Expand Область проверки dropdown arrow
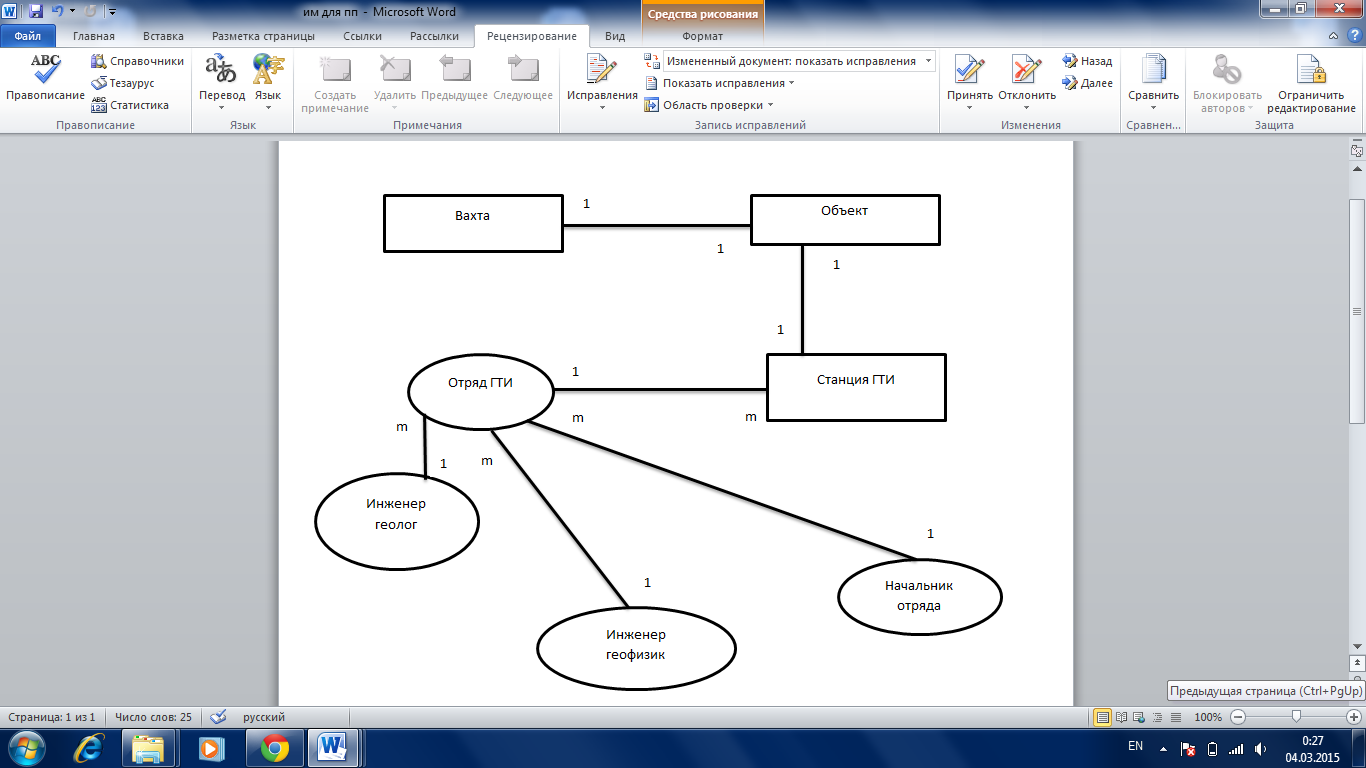1366x768 pixels. [770, 105]
